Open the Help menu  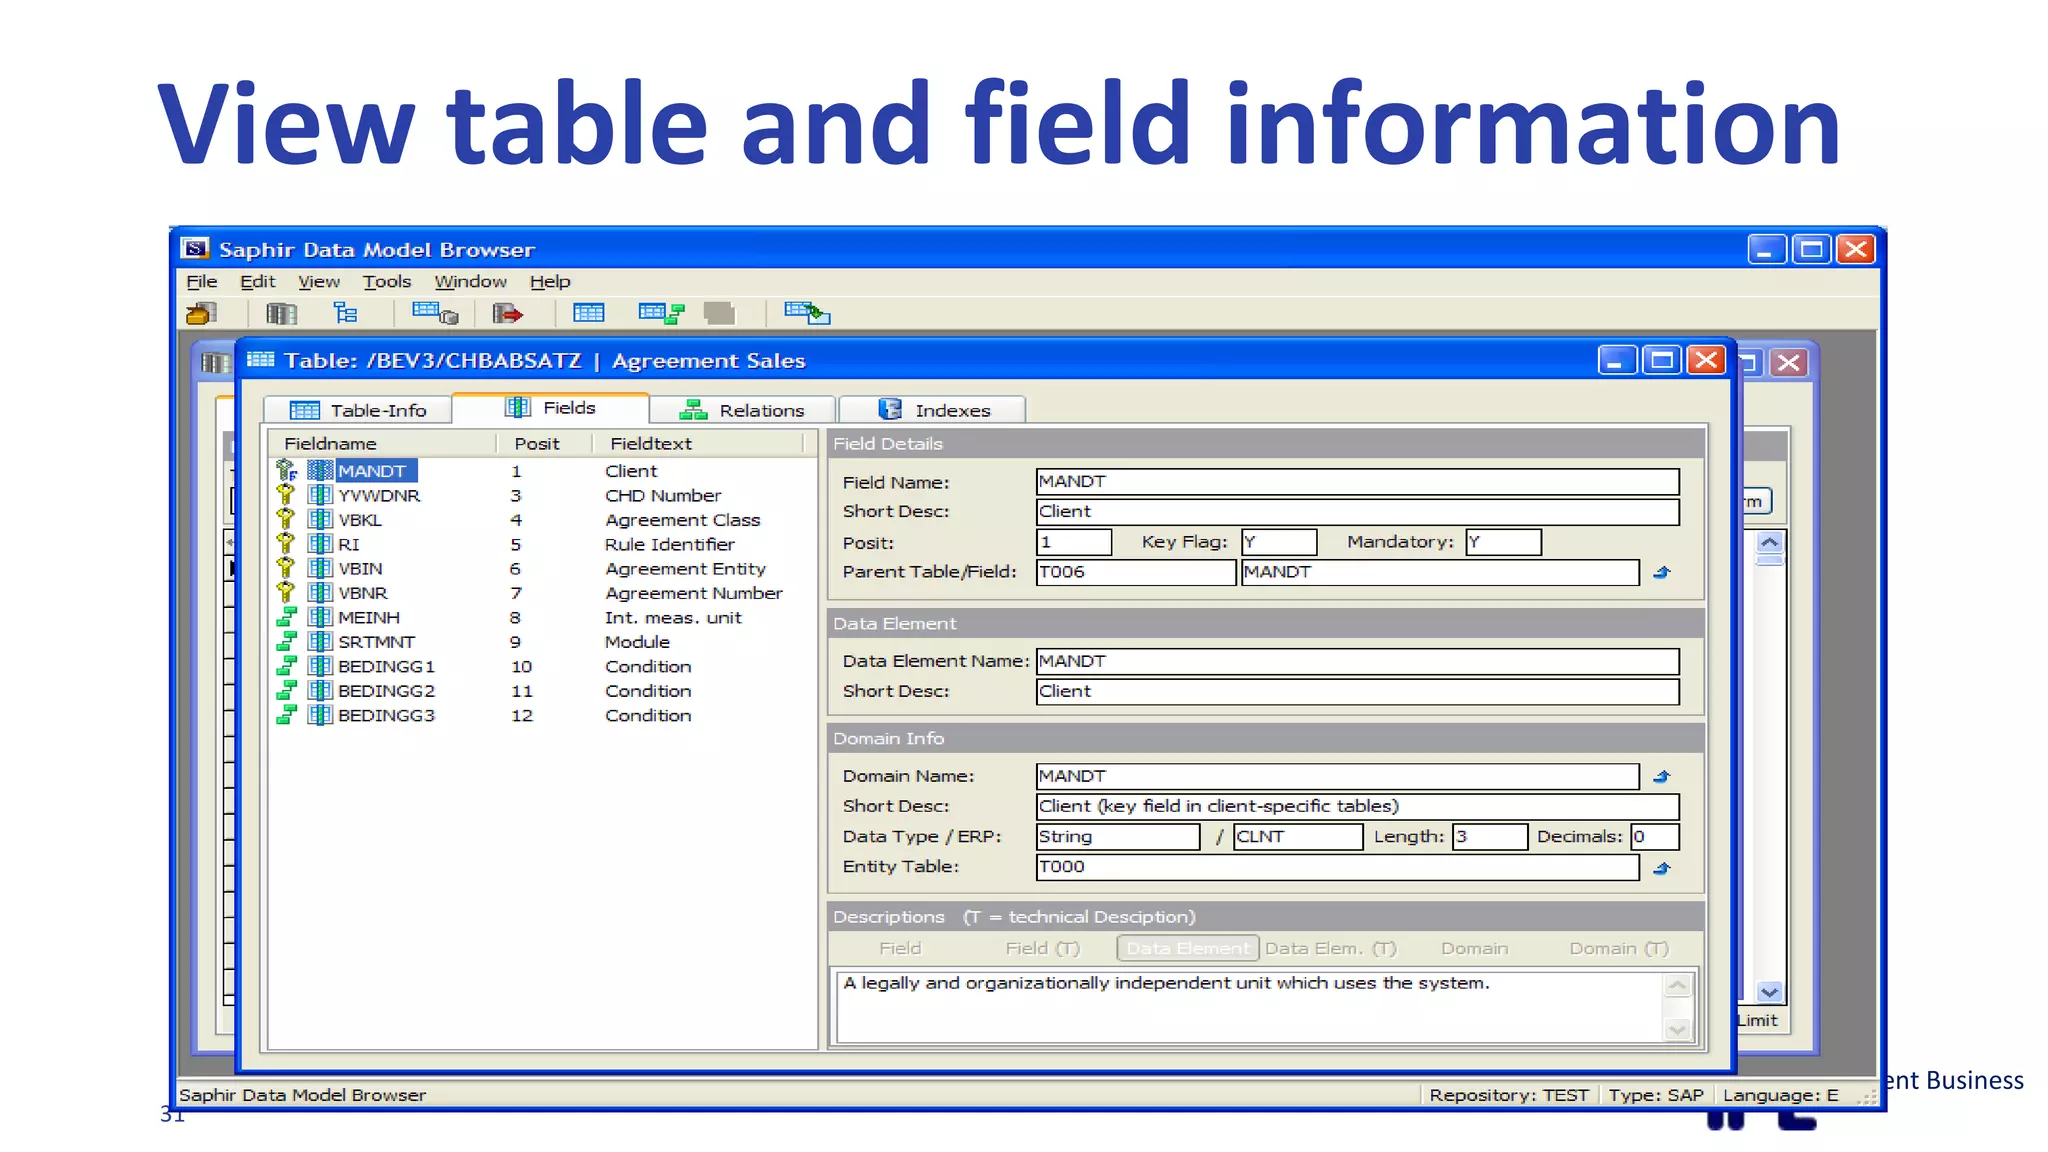(550, 282)
